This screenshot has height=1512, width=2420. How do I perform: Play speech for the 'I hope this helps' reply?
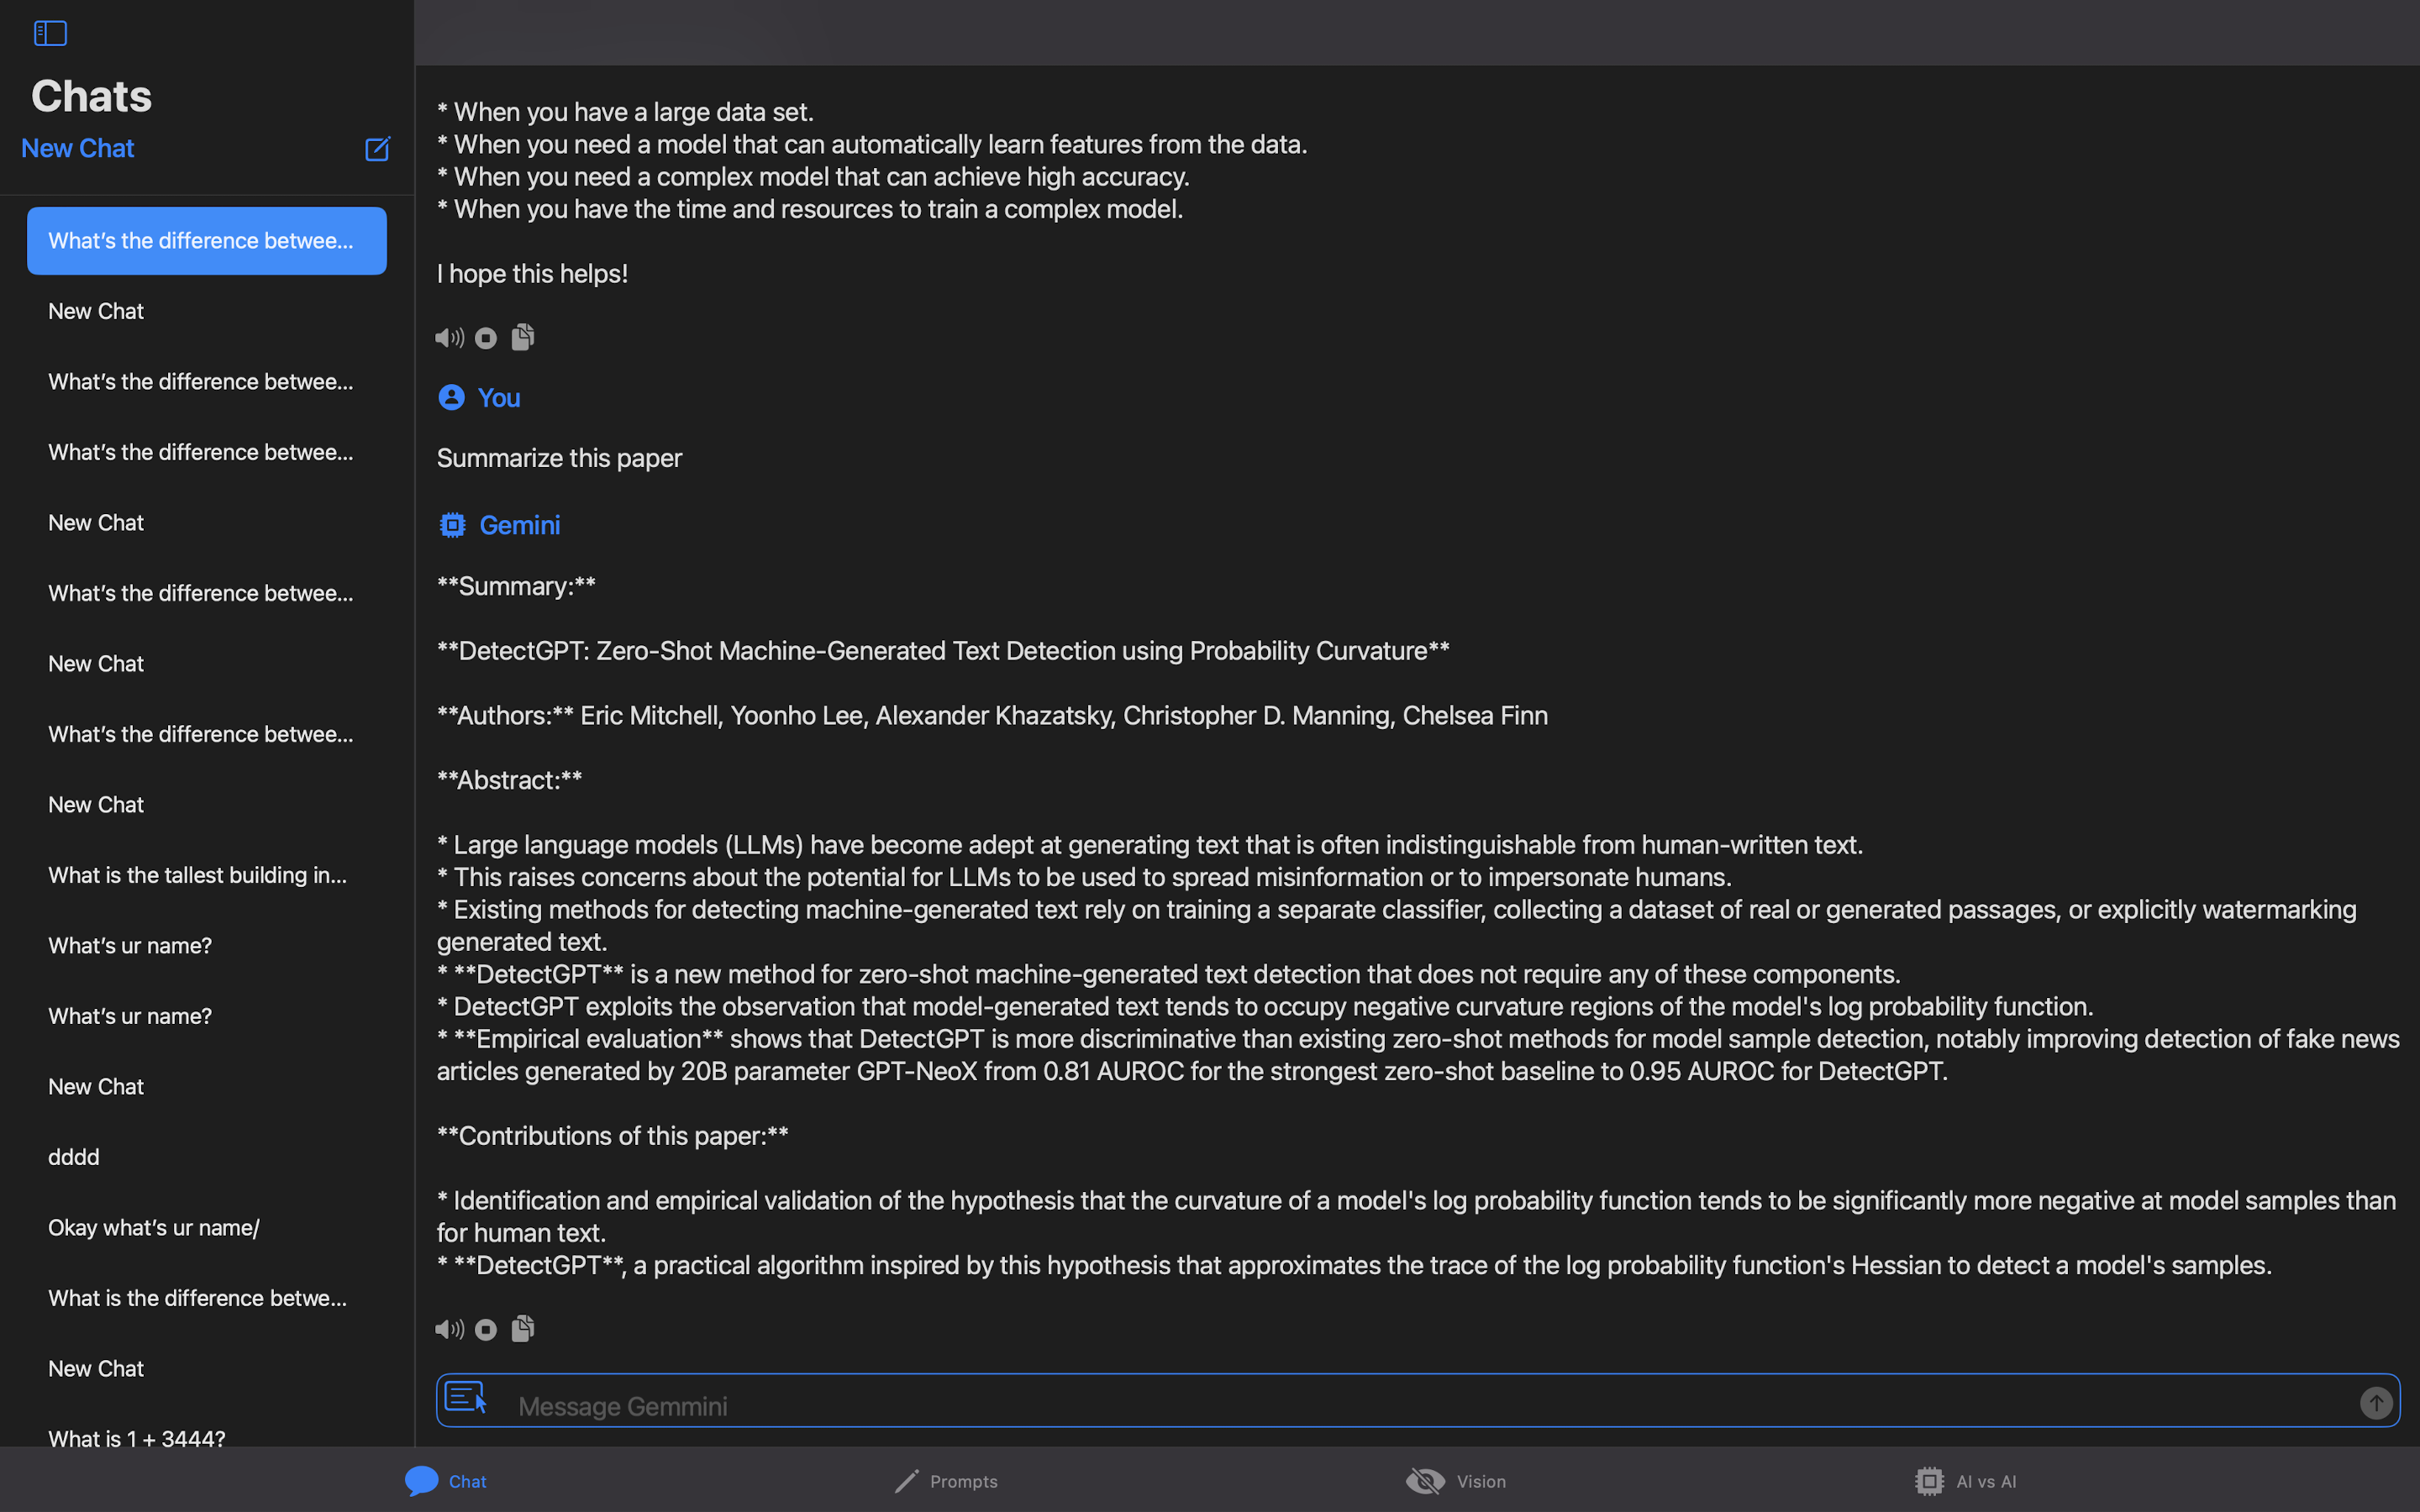pos(449,338)
